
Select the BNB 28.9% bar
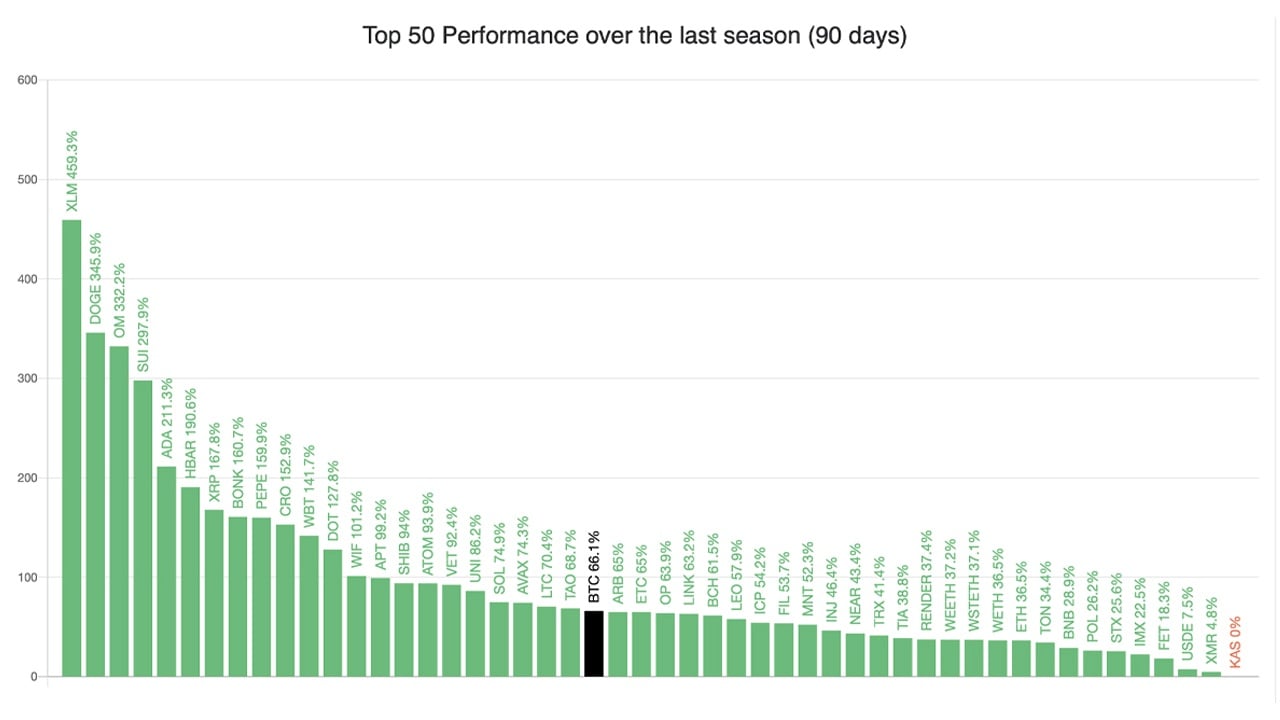[1069, 662]
